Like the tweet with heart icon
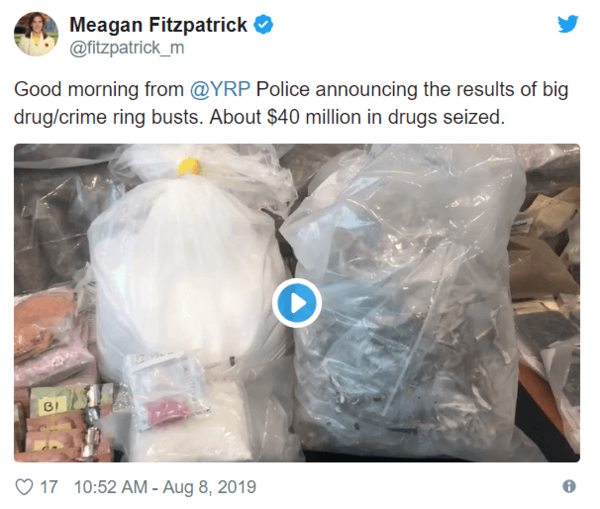This screenshot has width=600, height=509. click(x=24, y=487)
